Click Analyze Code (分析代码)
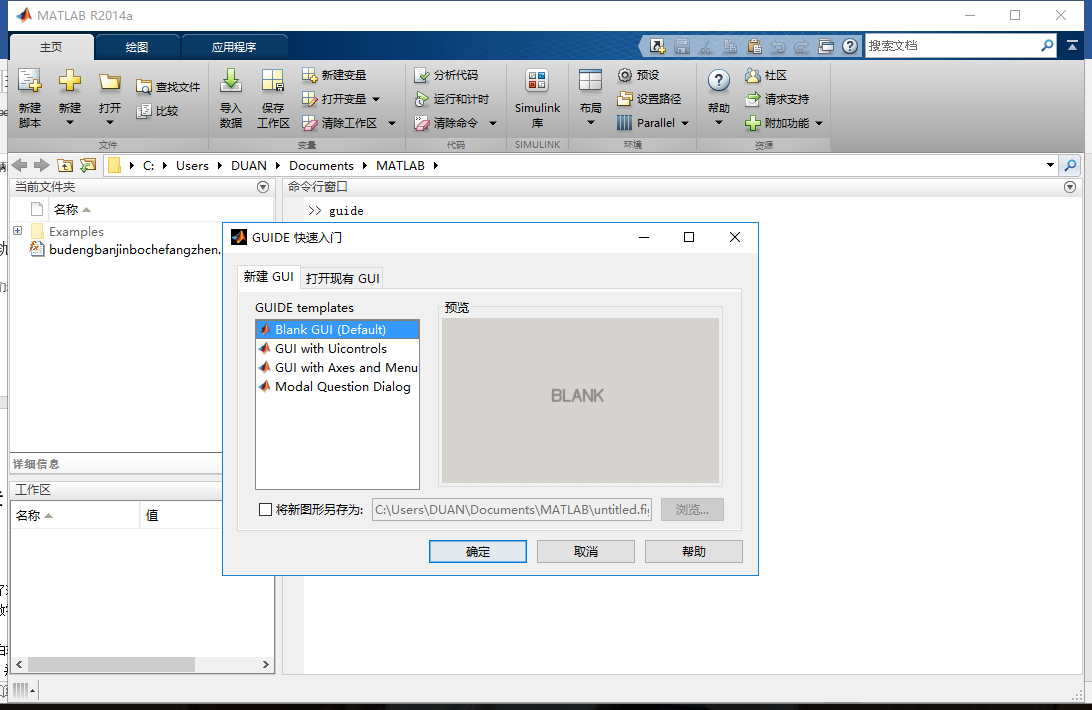 tap(446, 75)
